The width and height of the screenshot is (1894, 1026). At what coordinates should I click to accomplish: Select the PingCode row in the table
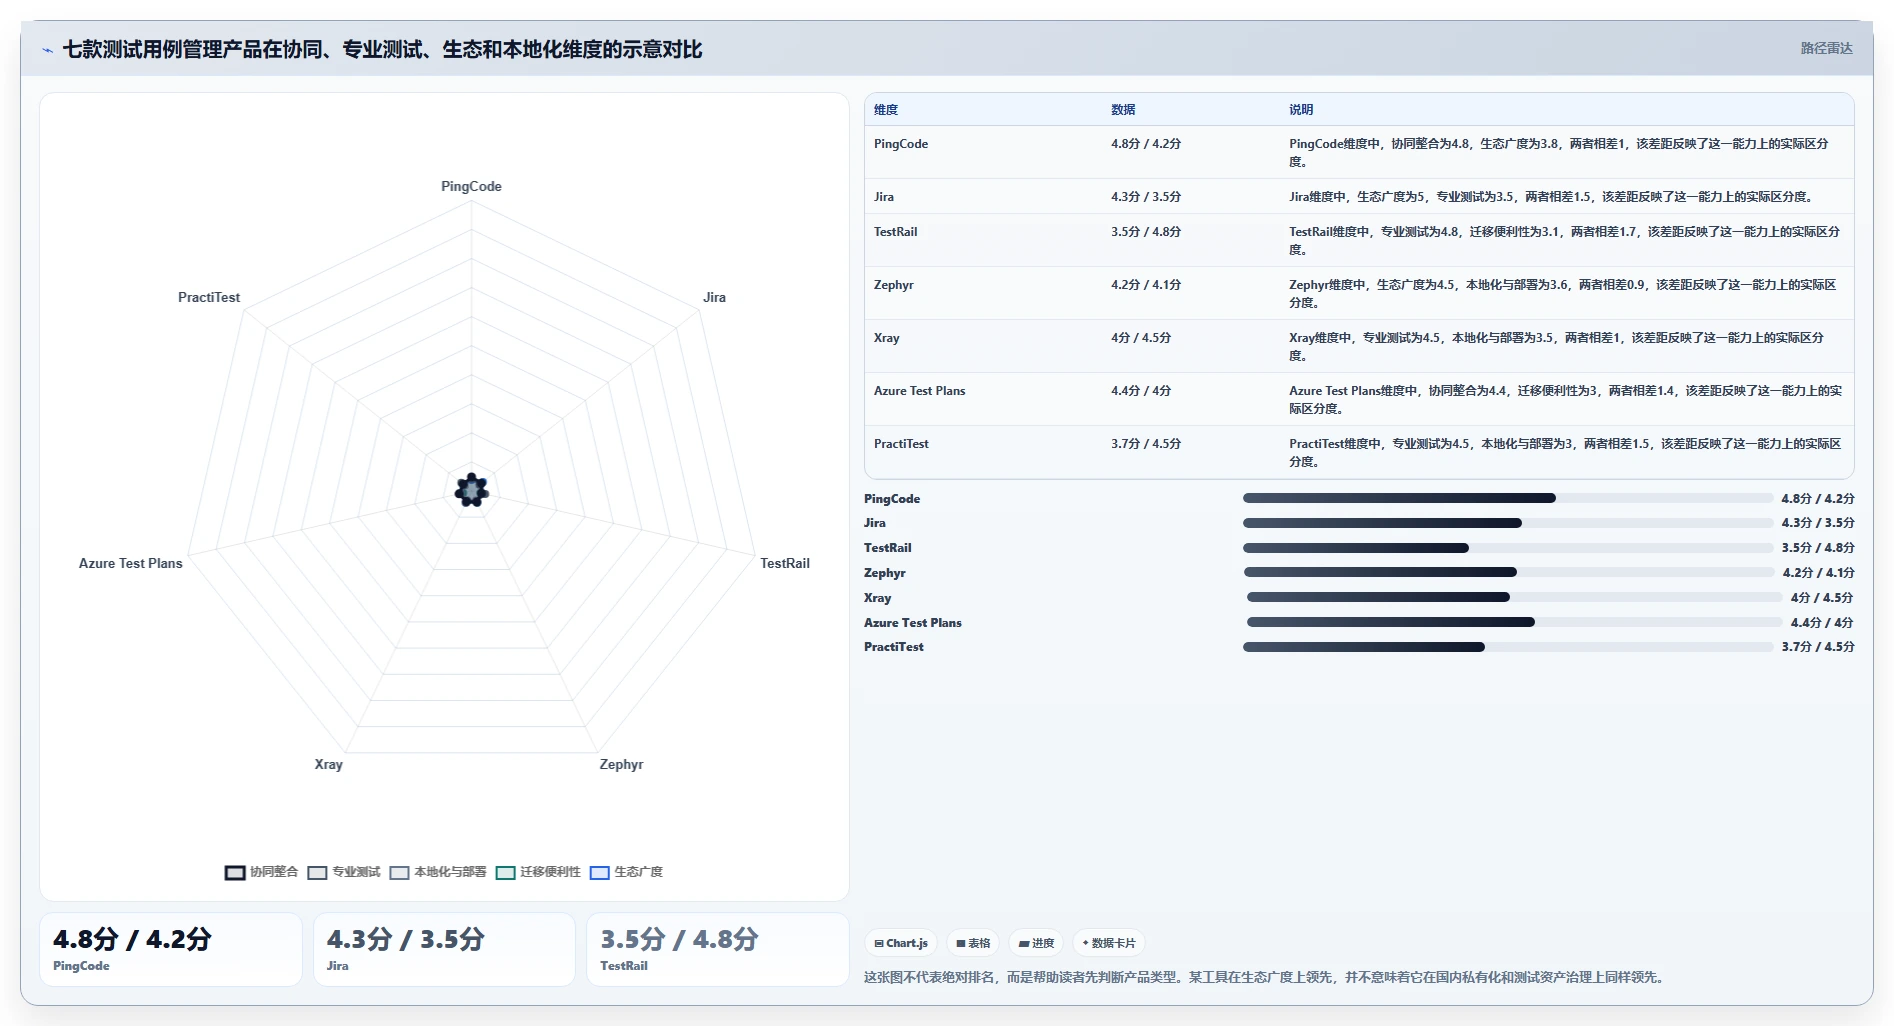pos(1359,152)
